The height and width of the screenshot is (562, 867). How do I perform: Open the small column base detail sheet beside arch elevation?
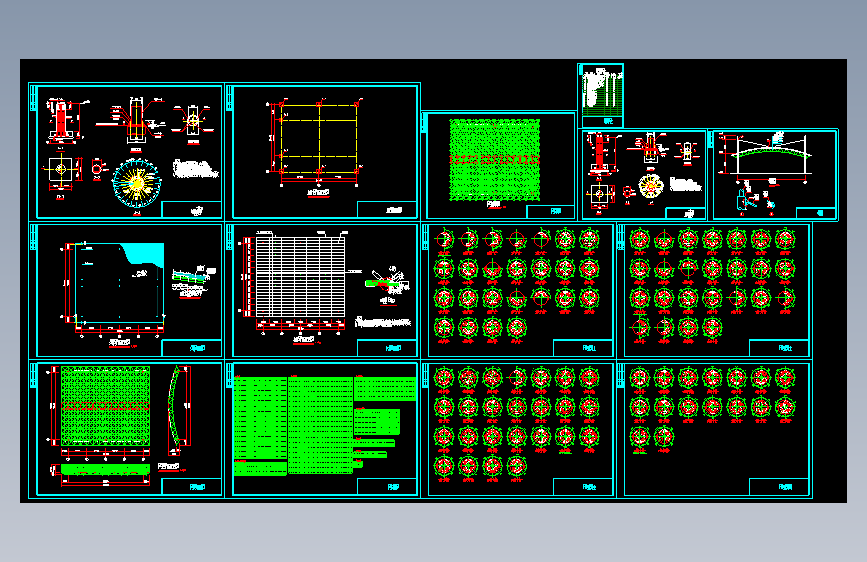coord(643,175)
